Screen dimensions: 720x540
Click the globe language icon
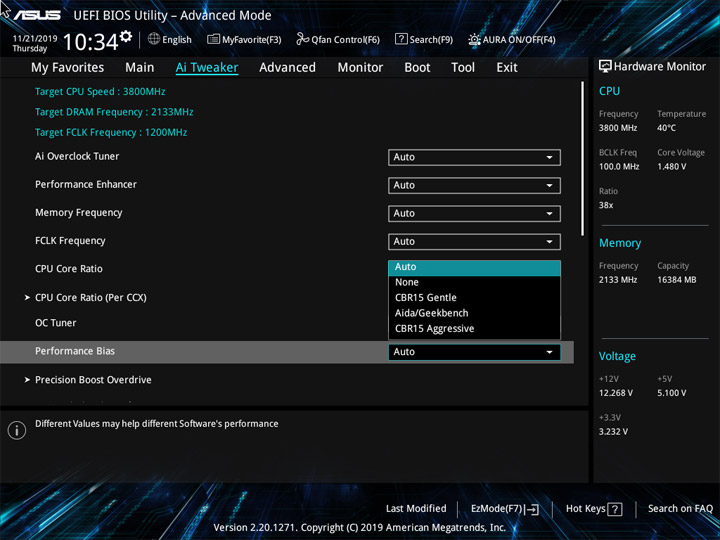(x=154, y=39)
